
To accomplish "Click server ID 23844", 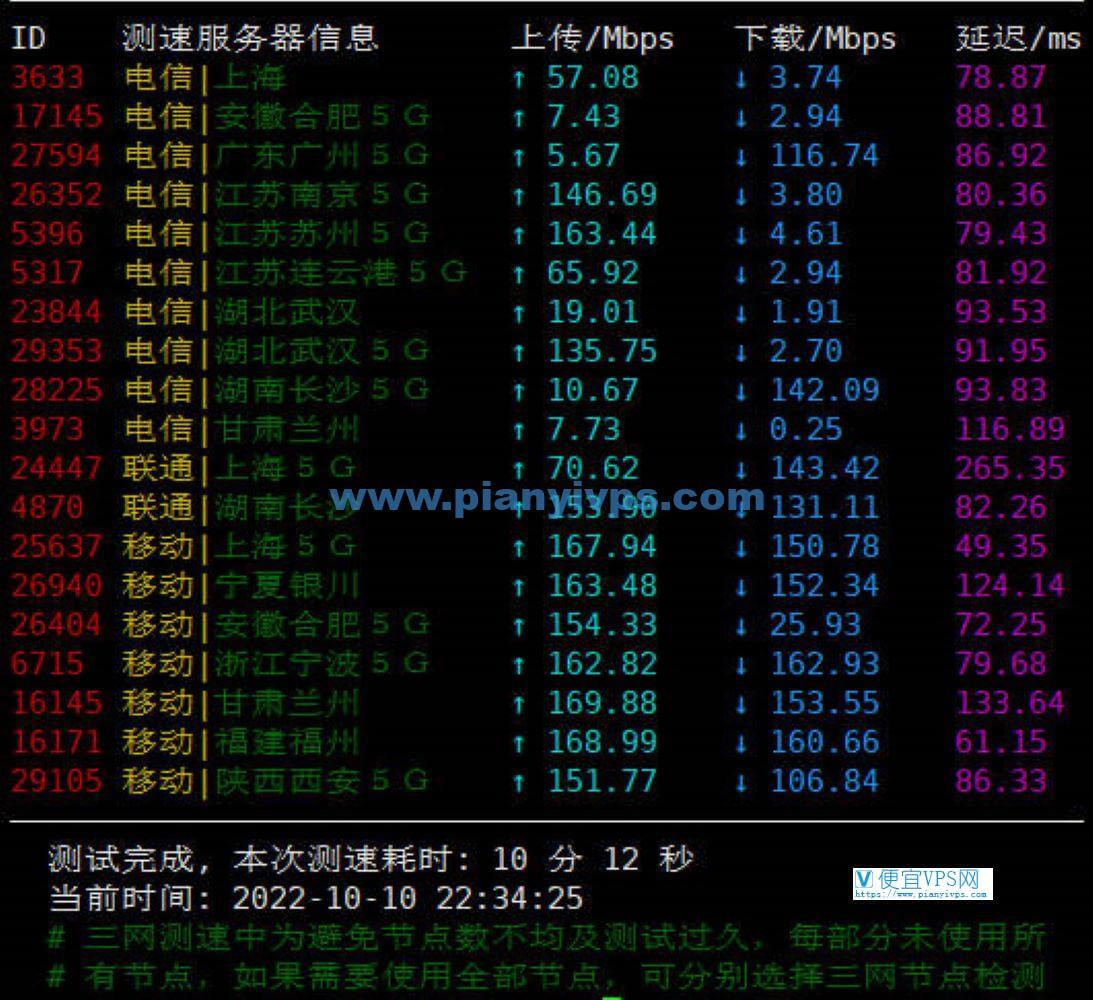I will click(x=56, y=311).
